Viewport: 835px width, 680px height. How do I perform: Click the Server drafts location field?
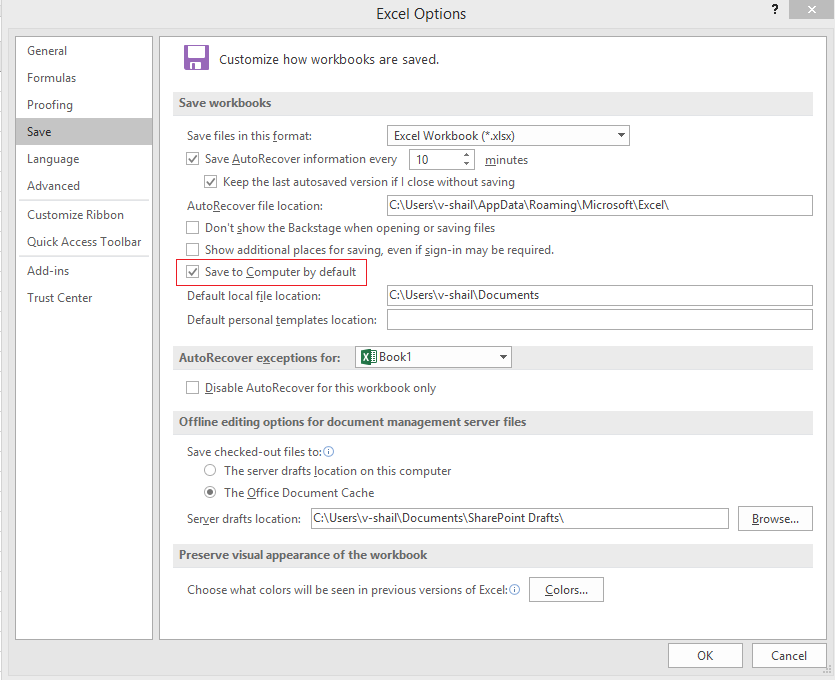(519, 518)
